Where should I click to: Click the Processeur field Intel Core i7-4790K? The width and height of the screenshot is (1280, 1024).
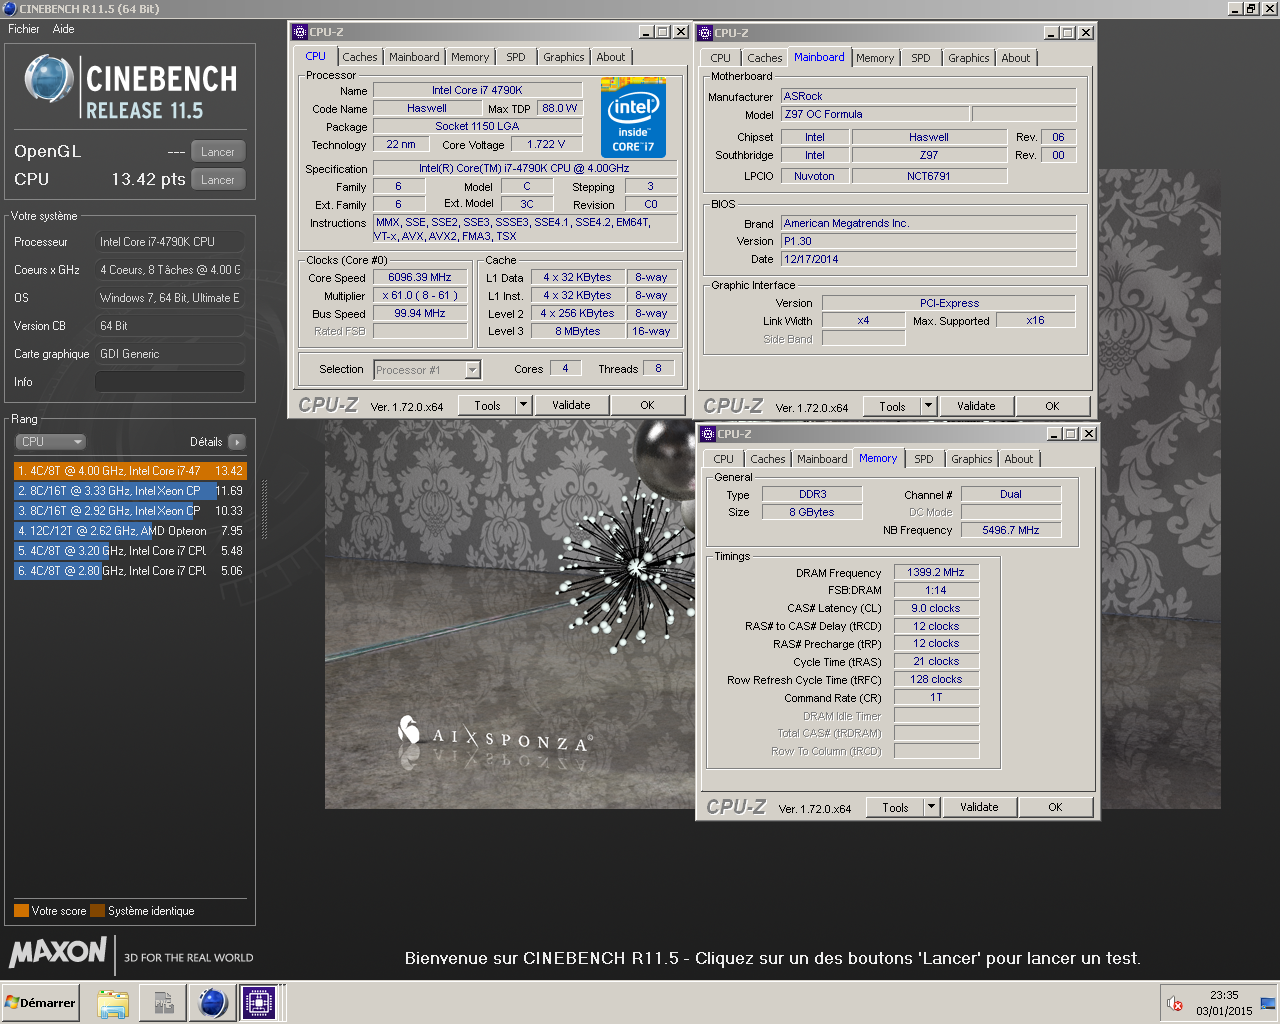169,242
